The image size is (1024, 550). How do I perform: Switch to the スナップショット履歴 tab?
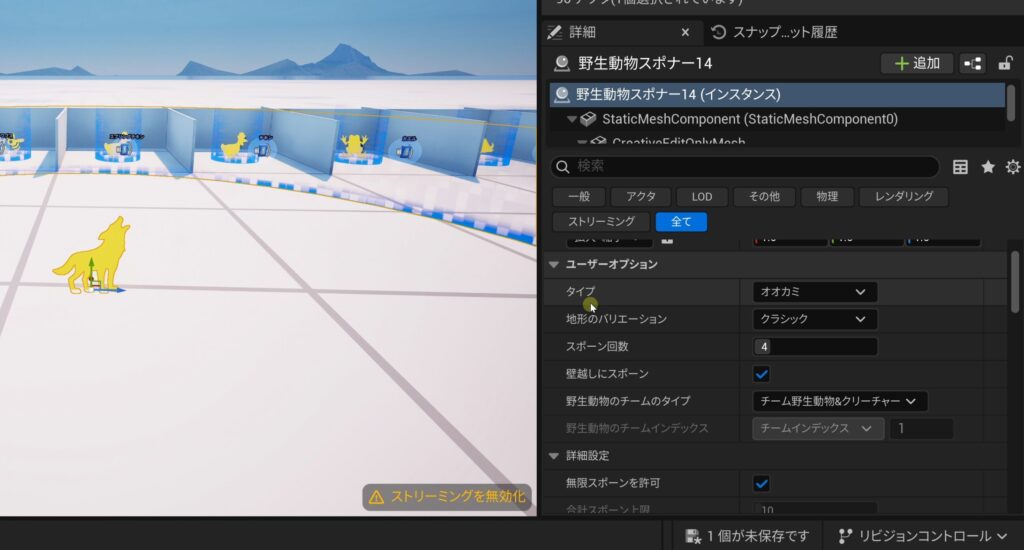774,32
